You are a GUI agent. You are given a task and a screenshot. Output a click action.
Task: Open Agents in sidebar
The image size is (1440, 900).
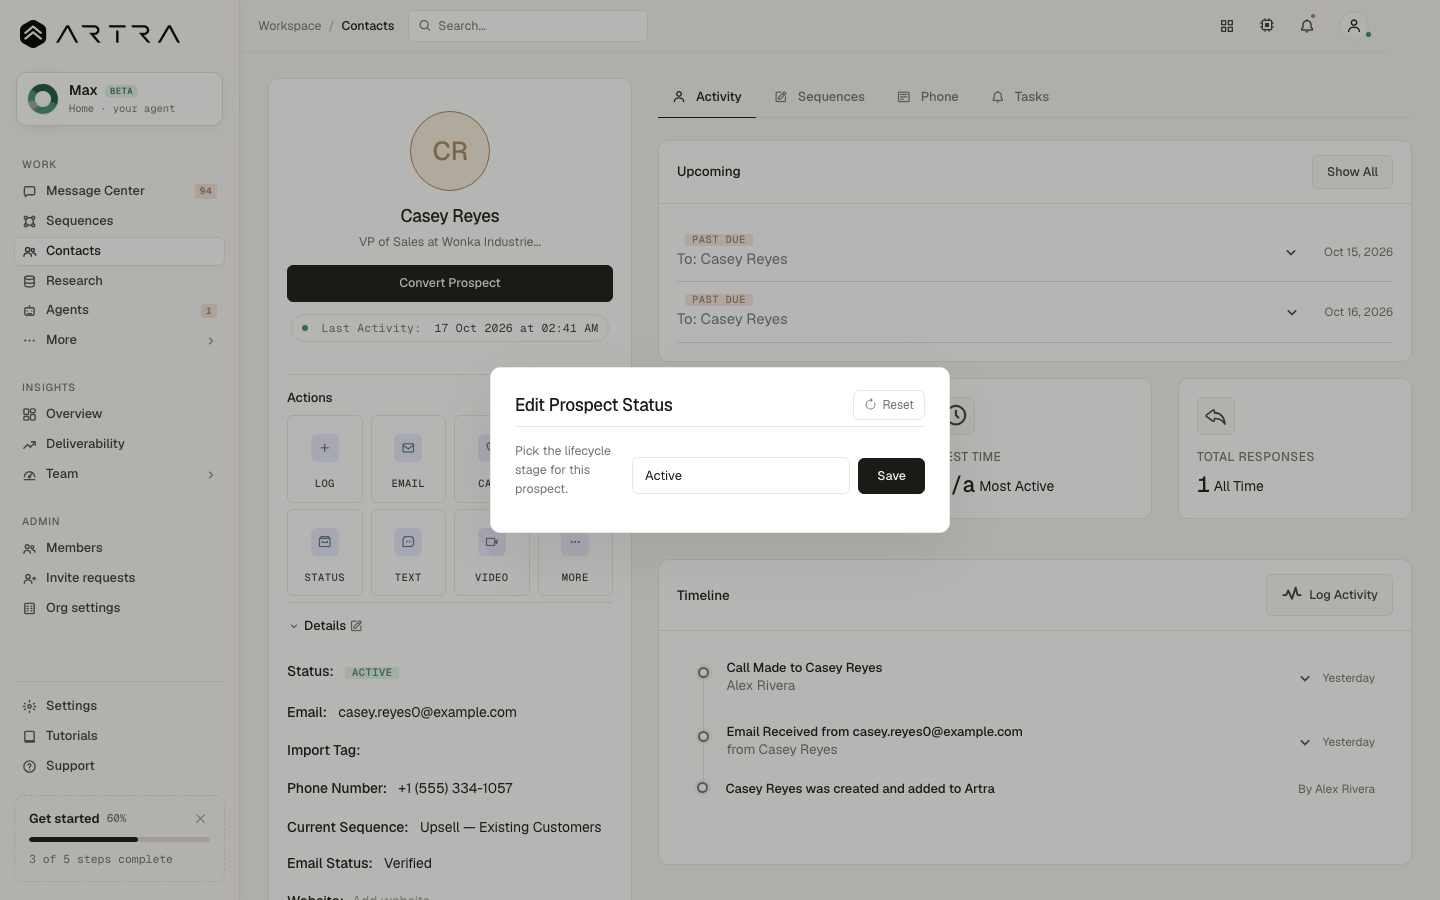[119, 310]
